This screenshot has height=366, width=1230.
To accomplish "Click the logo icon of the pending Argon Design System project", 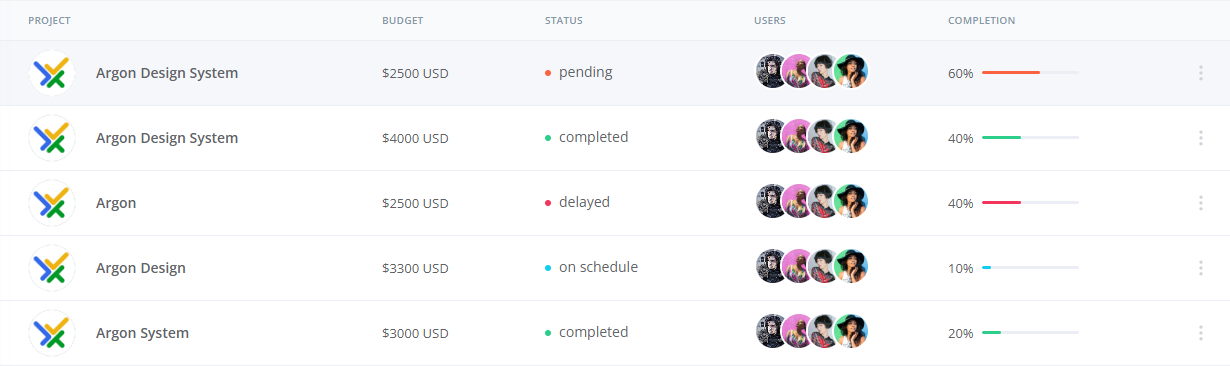I will (52, 73).
